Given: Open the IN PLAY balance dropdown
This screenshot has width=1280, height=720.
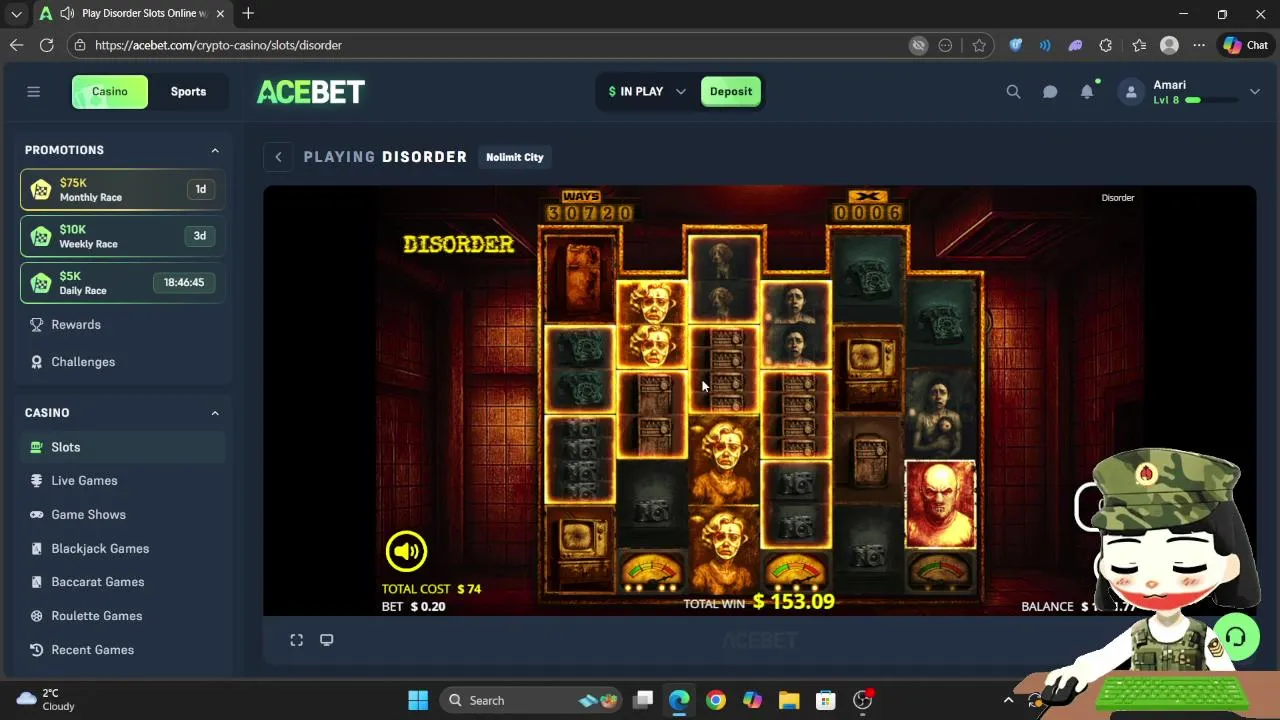Looking at the screenshot, I should point(647,91).
